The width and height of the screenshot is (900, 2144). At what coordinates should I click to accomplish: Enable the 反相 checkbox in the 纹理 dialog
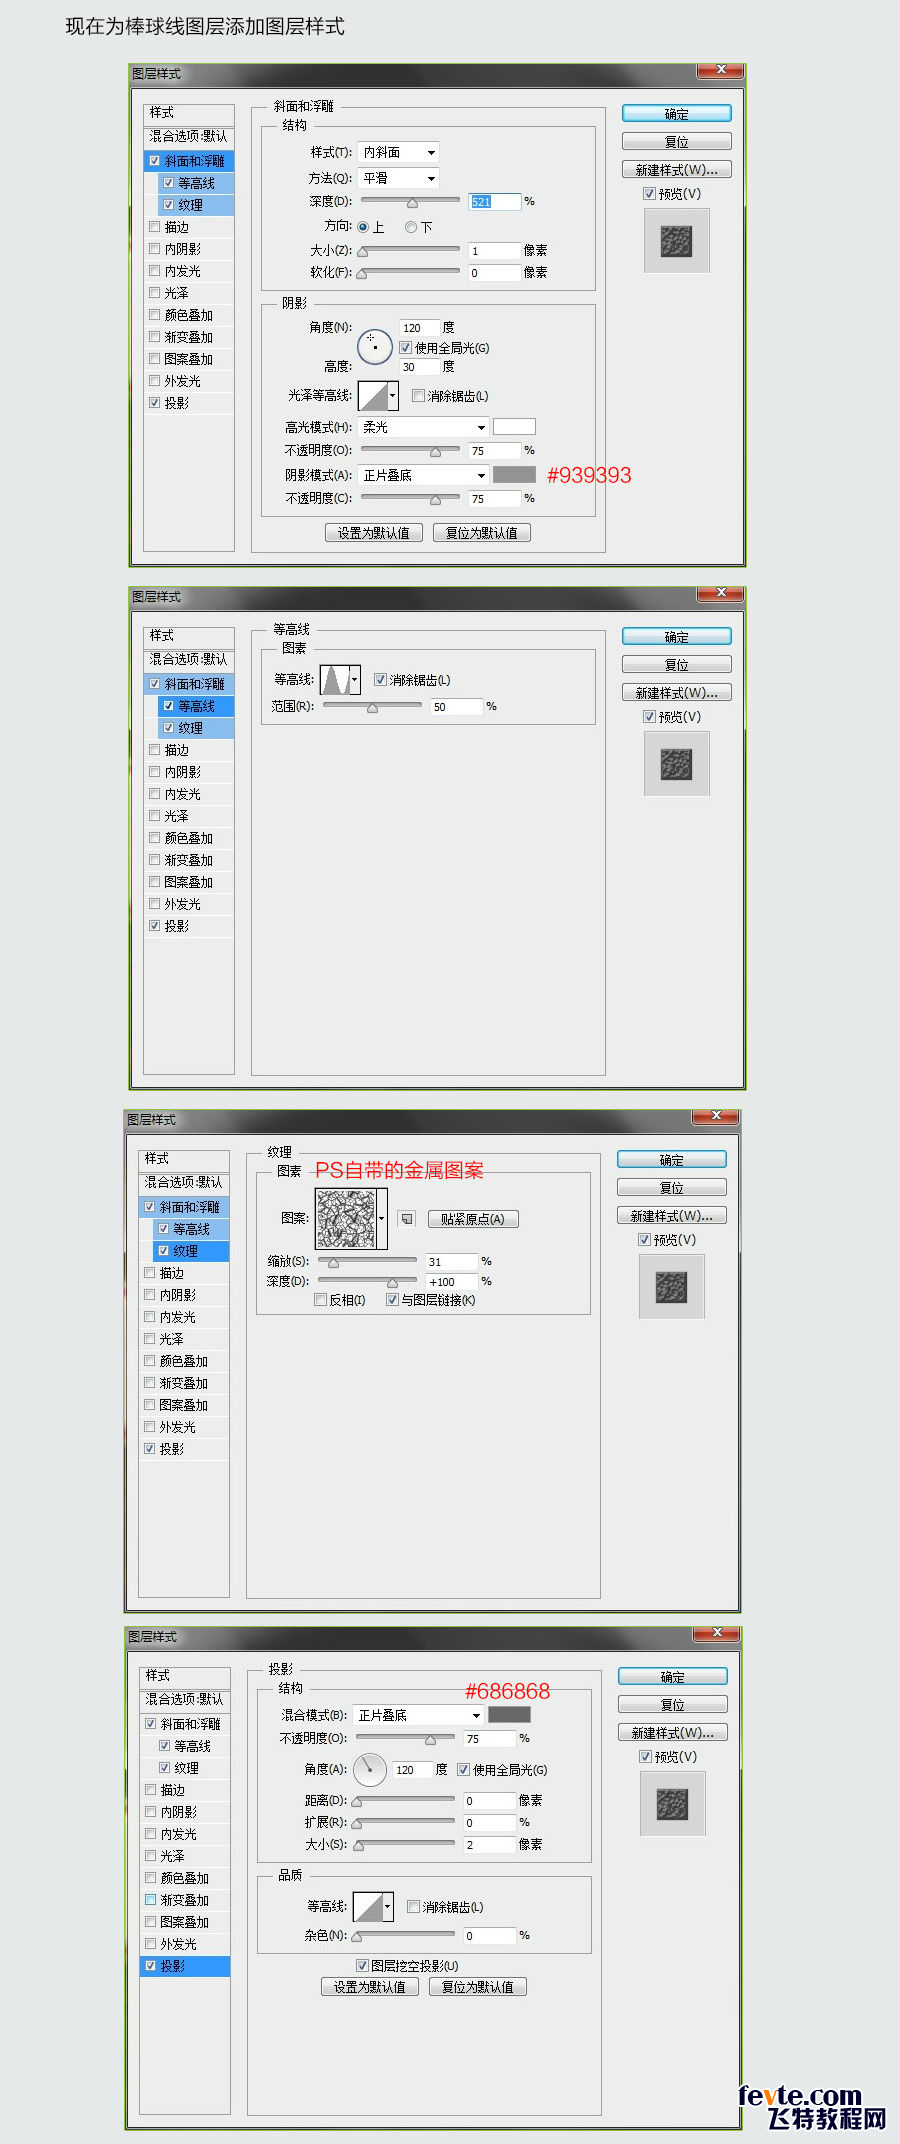click(321, 1300)
